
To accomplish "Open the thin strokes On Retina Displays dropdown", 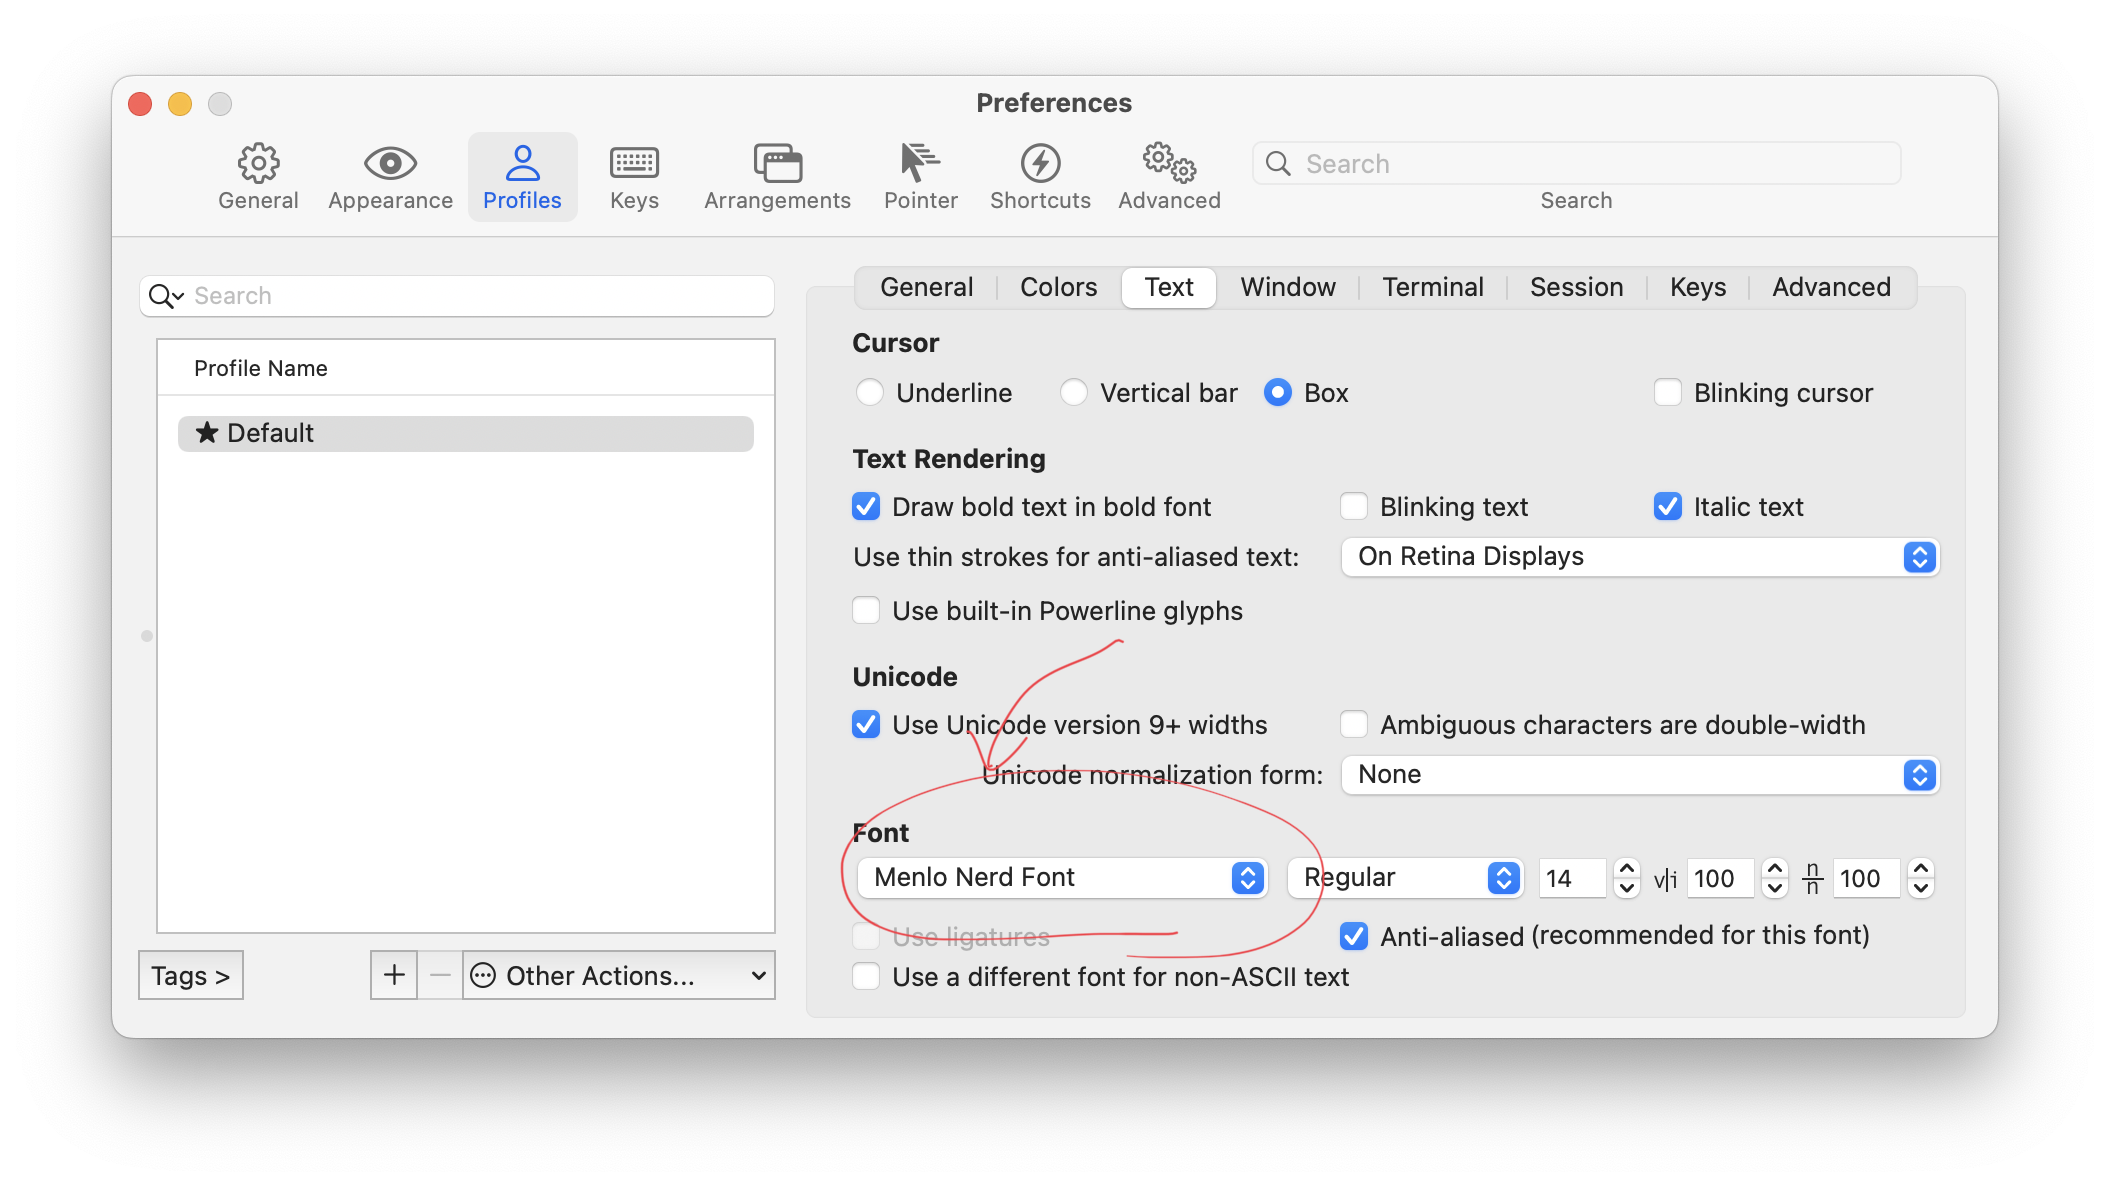I will click(1640, 557).
